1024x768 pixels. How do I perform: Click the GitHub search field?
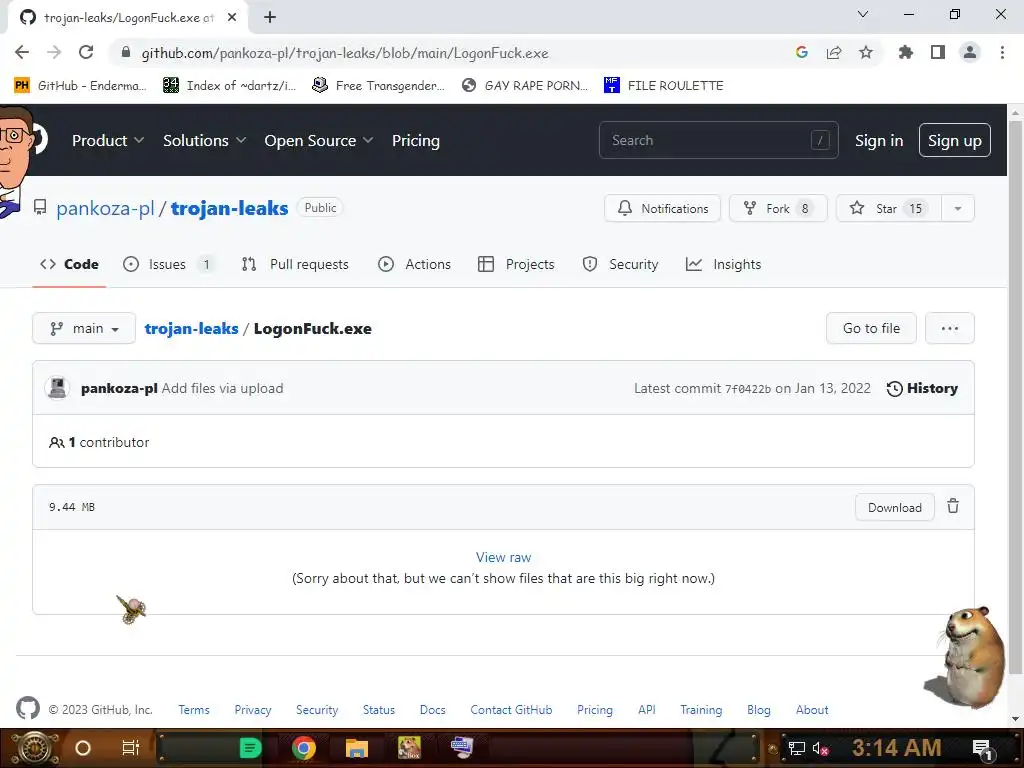pos(718,140)
